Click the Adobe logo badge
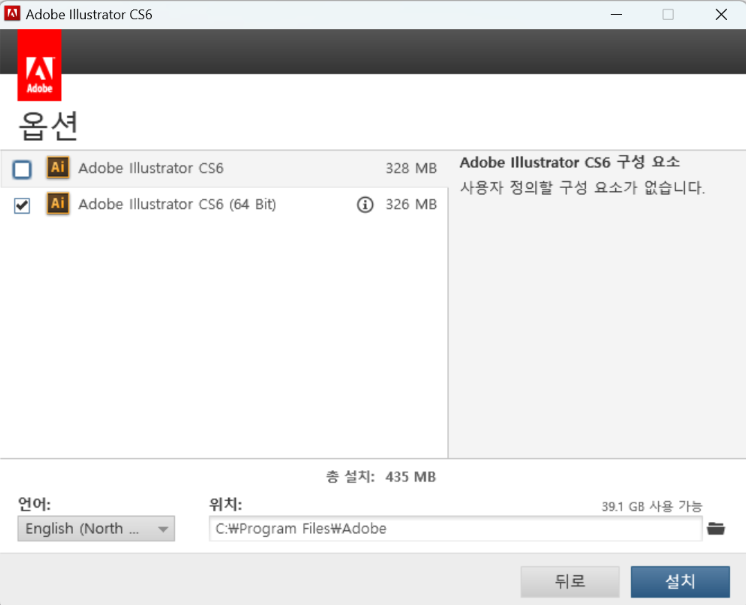 point(39,65)
